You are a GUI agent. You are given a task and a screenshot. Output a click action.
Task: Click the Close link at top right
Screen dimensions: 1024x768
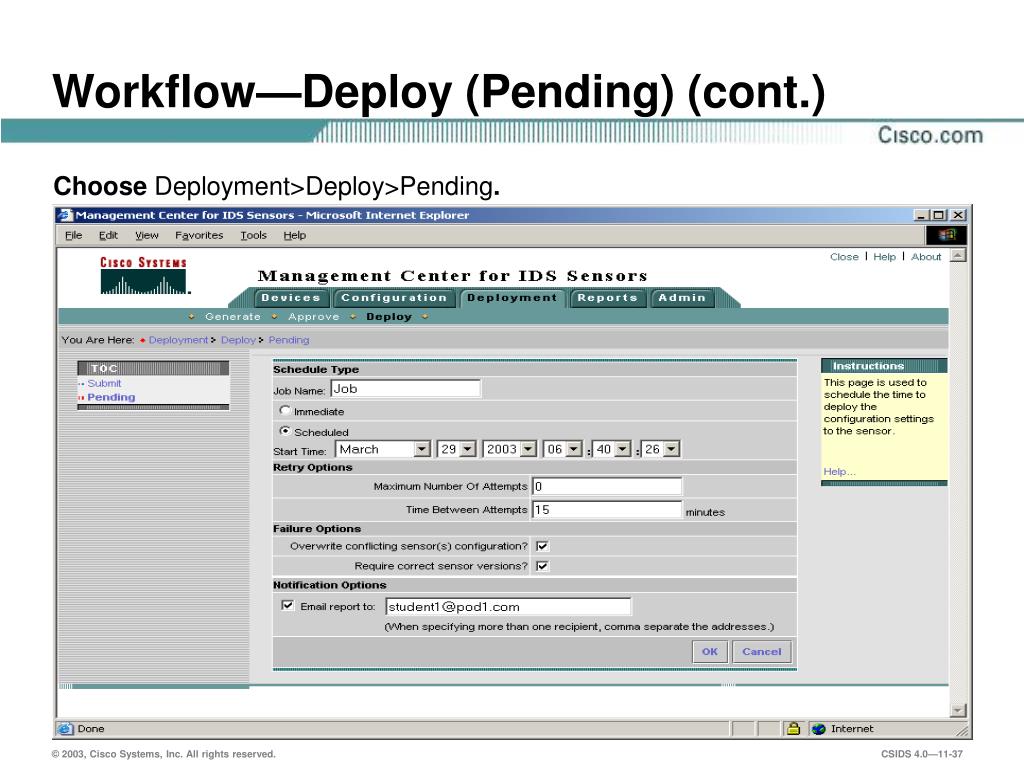click(x=844, y=257)
